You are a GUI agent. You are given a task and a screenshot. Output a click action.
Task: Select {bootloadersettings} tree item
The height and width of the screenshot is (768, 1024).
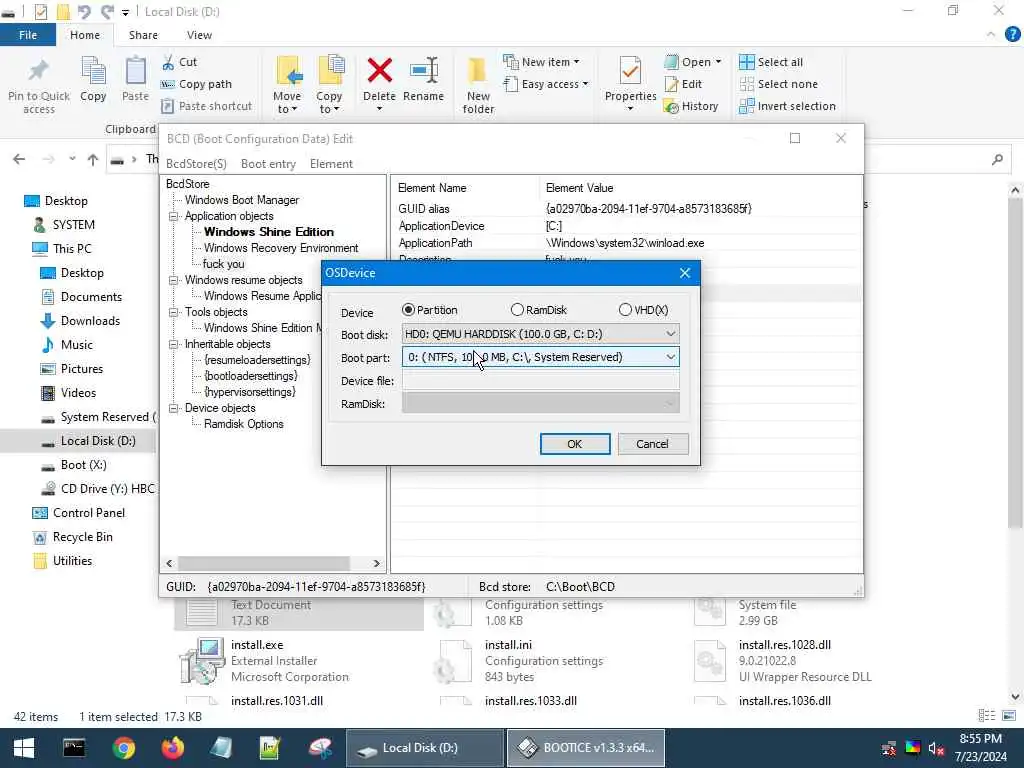251,376
